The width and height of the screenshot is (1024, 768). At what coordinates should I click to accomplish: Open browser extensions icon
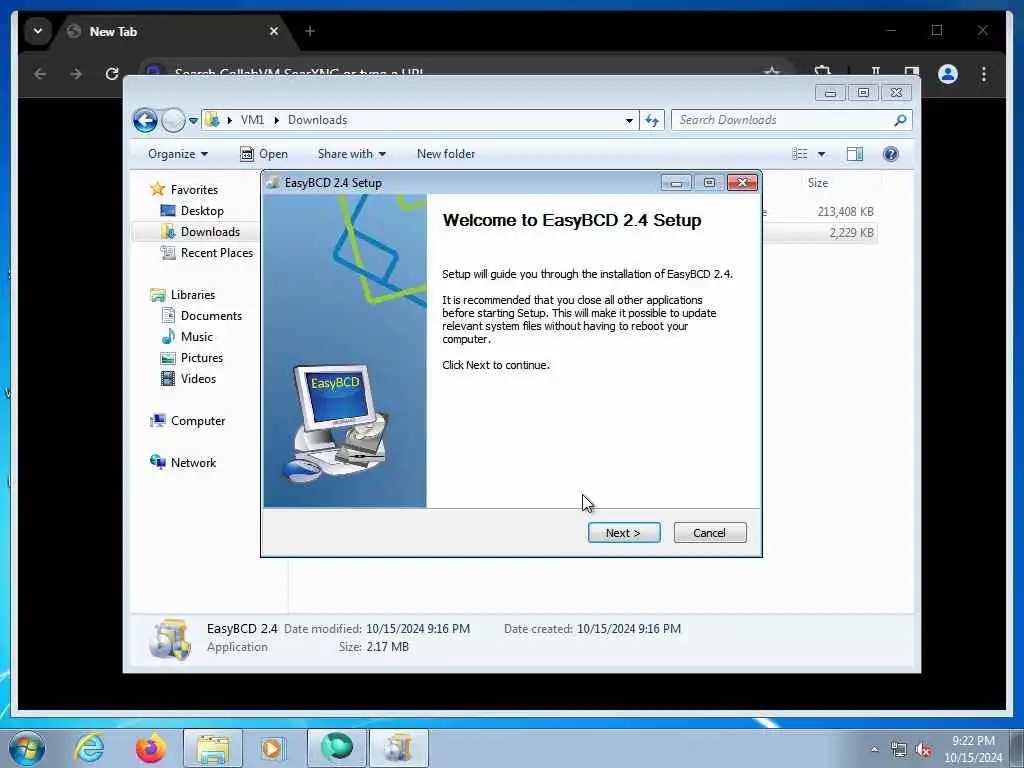823,71
